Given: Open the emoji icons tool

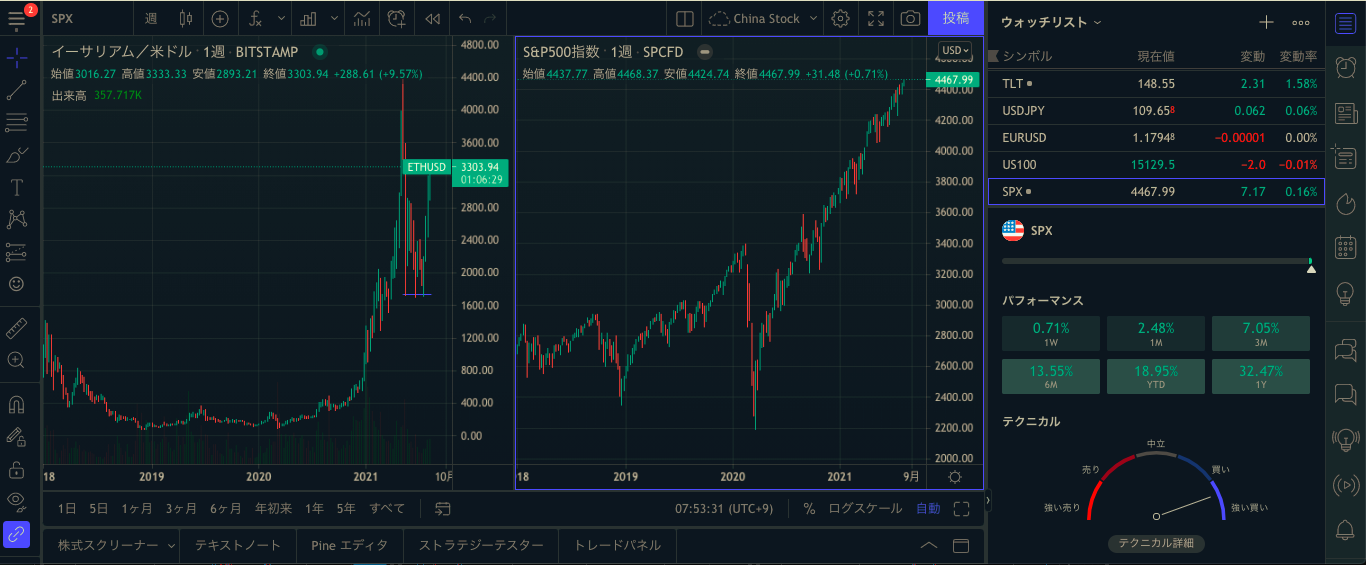Looking at the screenshot, I should click(x=17, y=284).
